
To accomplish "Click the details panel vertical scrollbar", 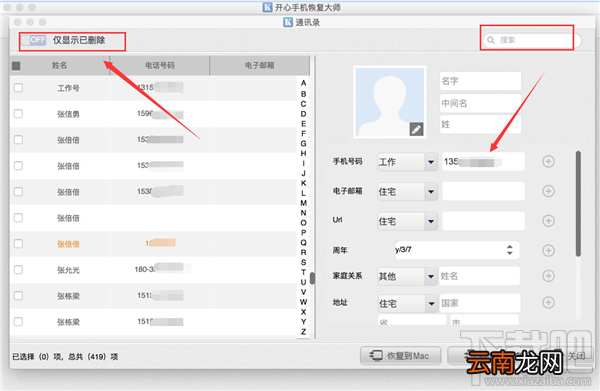I will click(578, 204).
